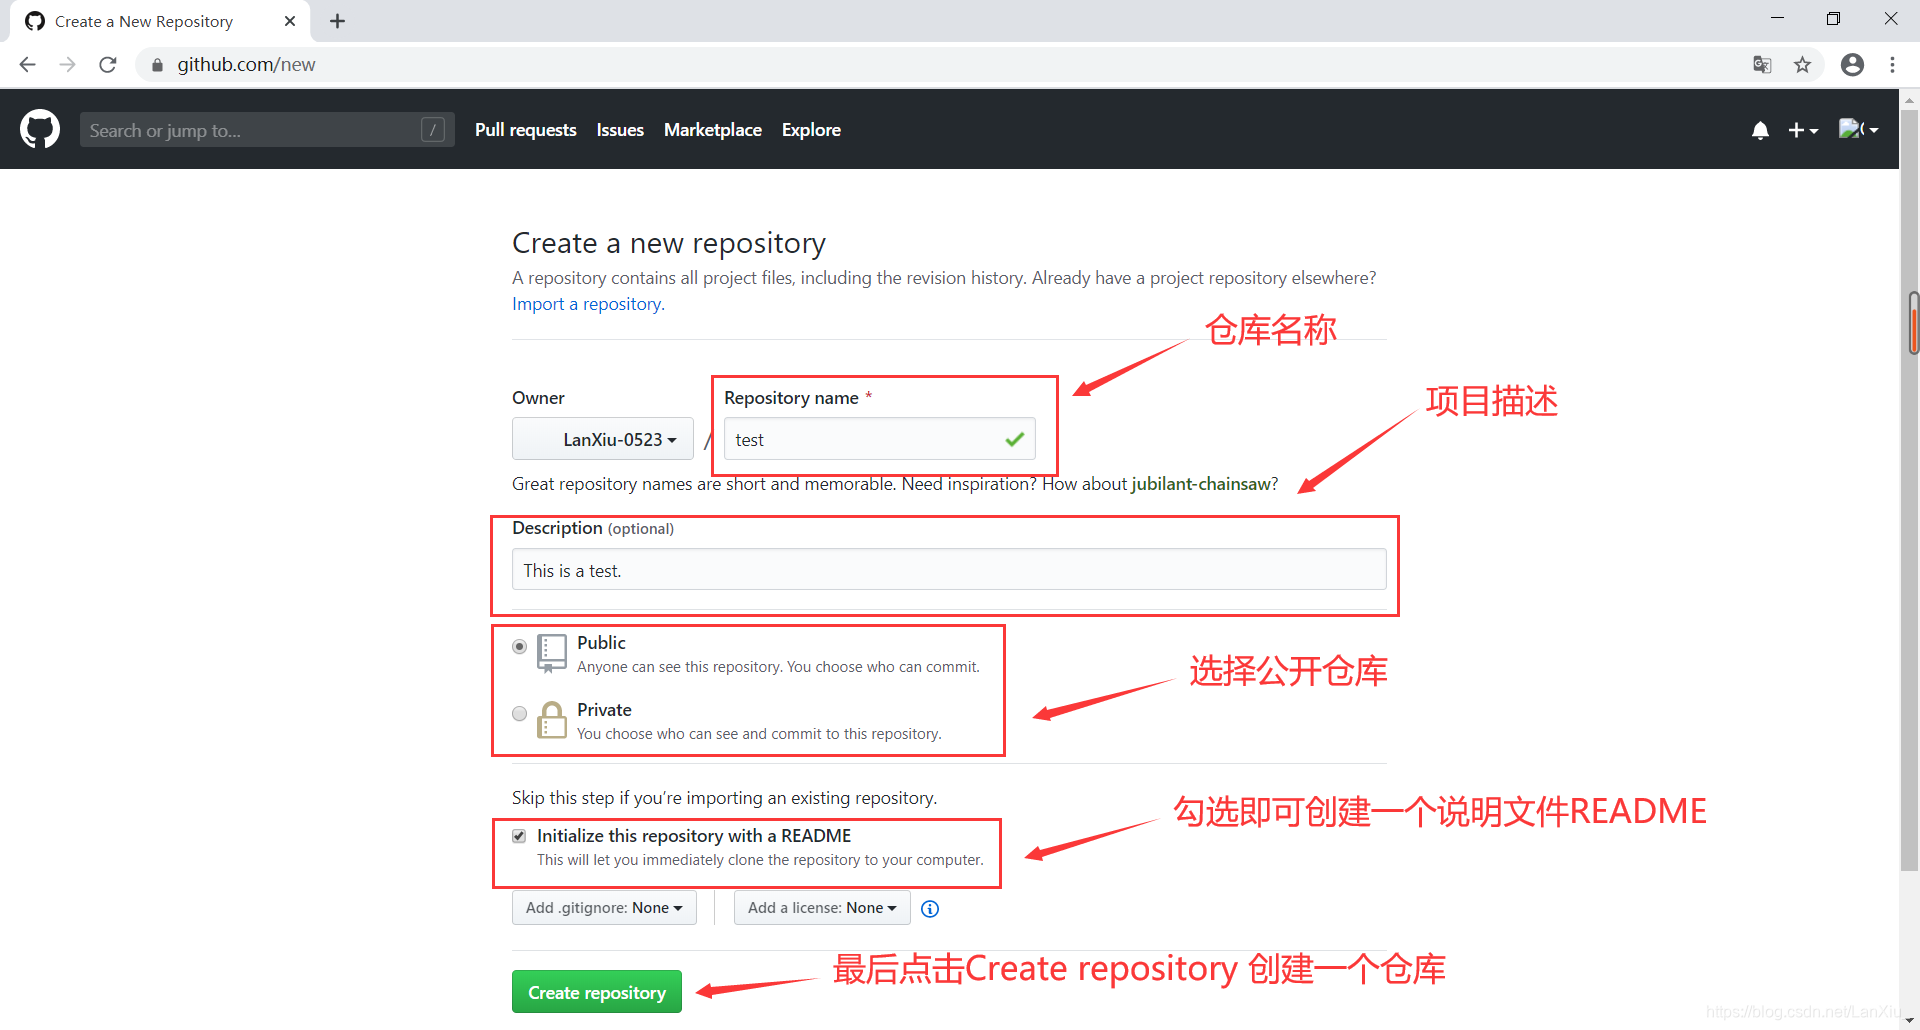
Task: Focus the Search or jump to box
Action: pos(267,130)
